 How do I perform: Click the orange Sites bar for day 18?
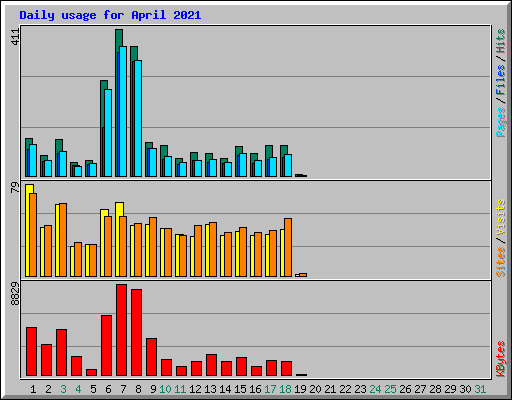pyautogui.click(x=288, y=247)
